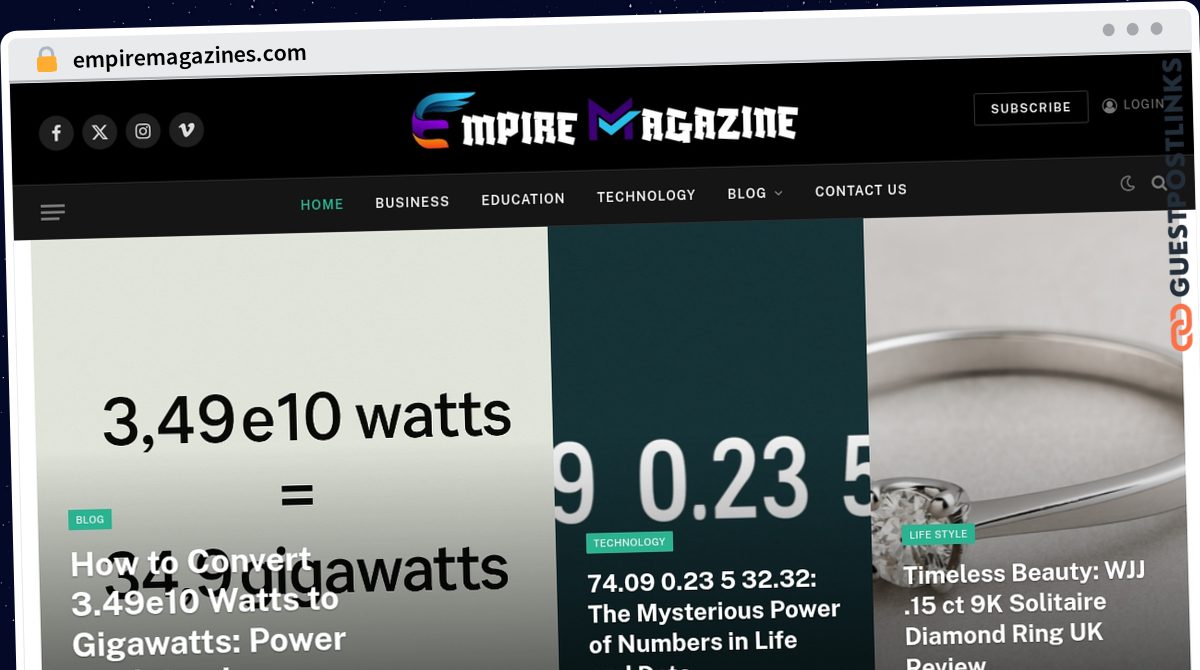1200x670 pixels.
Task: Open the Instagram social icon
Action: (x=143, y=131)
